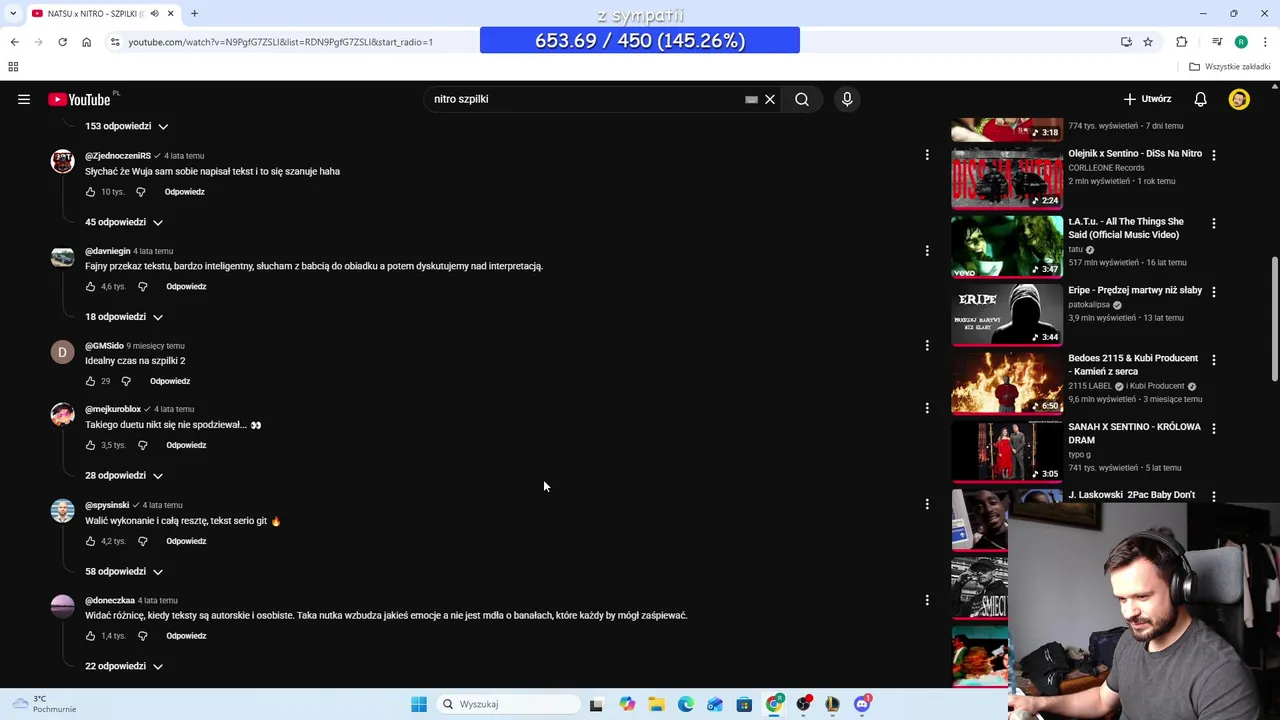Click the taskbar Wyszukaj search box
Viewport: 1280px width, 720px height.
point(508,704)
